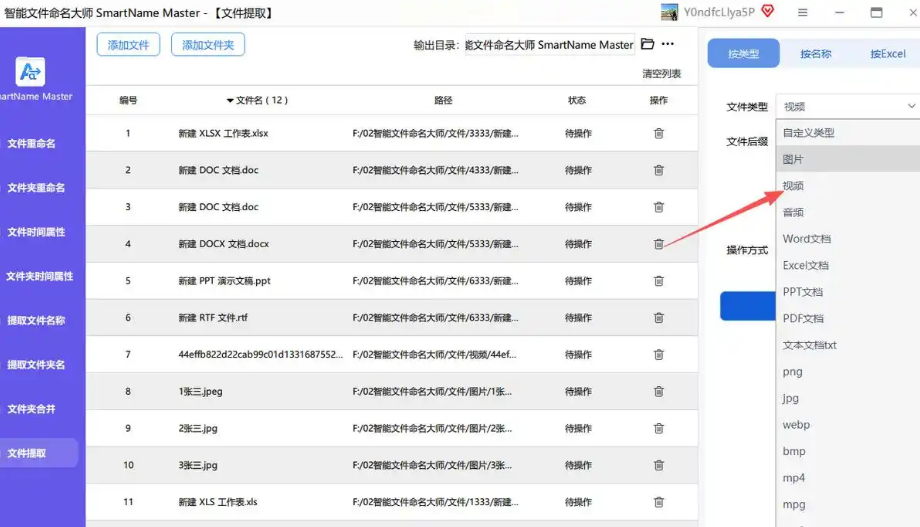Image resolution: width=920 pixels, height=527 pixels.
Task: Click username Y0ndfcLlya5P
Action: 719,12
